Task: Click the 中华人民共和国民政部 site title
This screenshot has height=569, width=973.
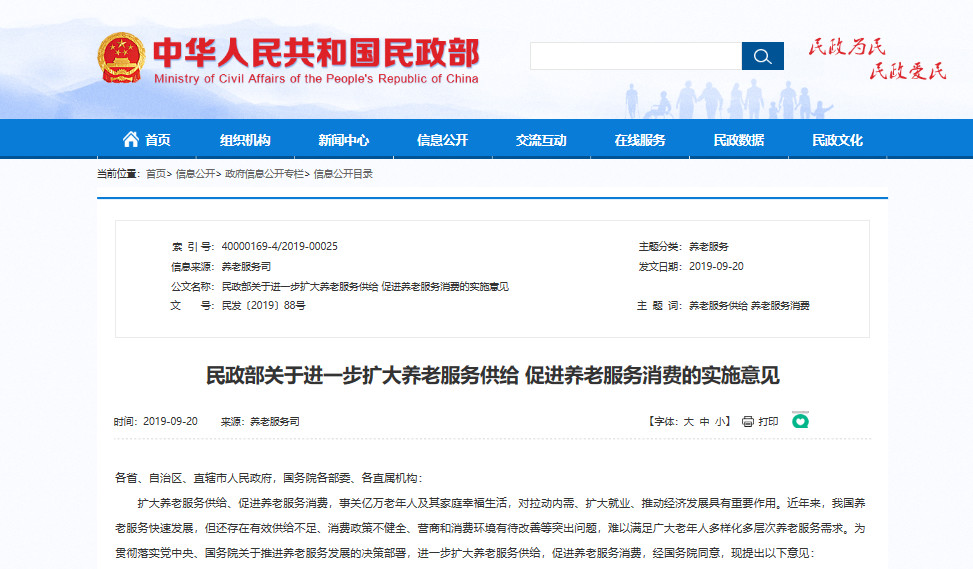Action: [316, 52]
